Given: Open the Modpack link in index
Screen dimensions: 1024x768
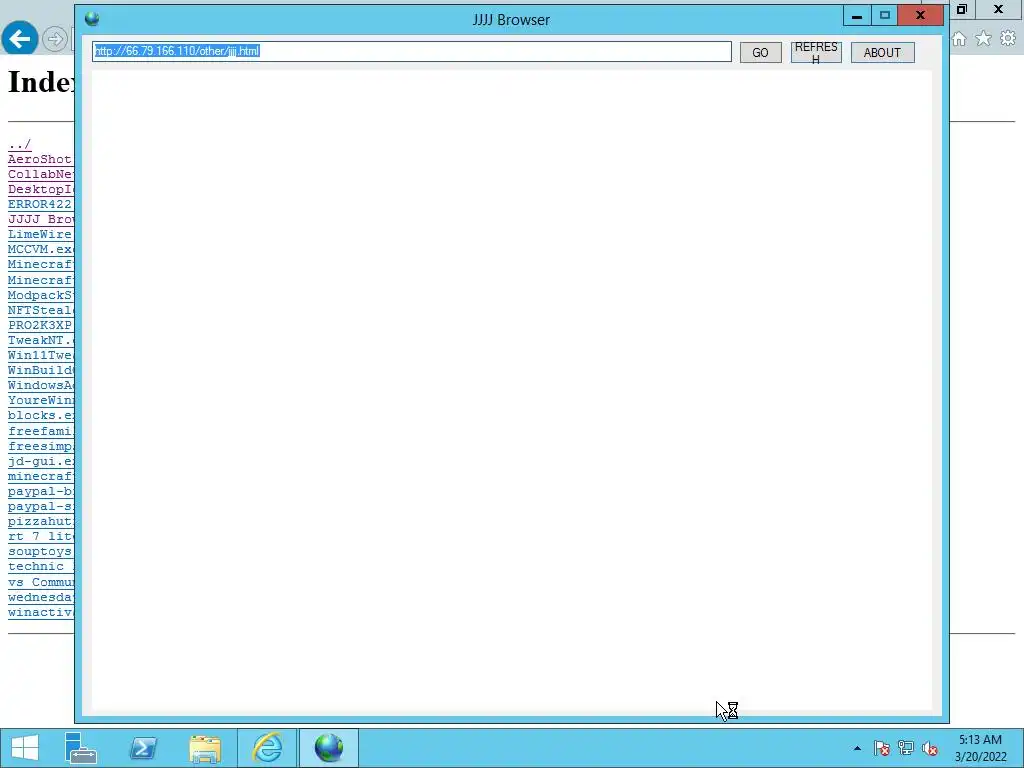Looking at the screenshot, I should tap(40, 295).
